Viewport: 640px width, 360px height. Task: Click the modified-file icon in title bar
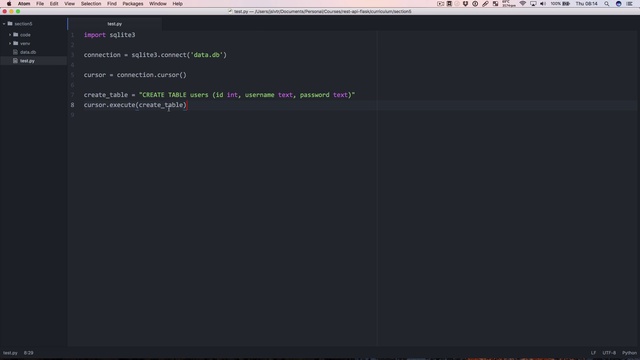tap(230, 11)
